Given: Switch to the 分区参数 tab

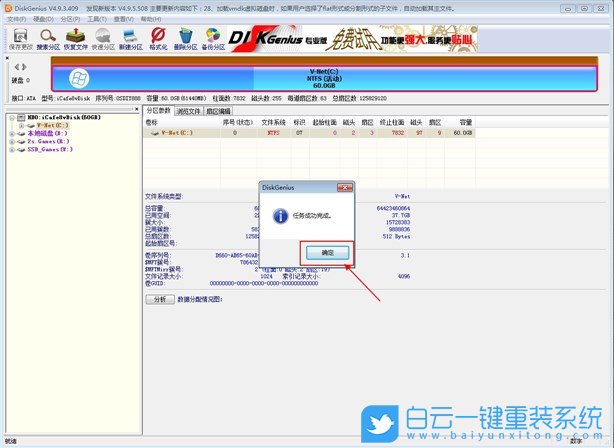Looking at the screenshot, I should [158, 110].
